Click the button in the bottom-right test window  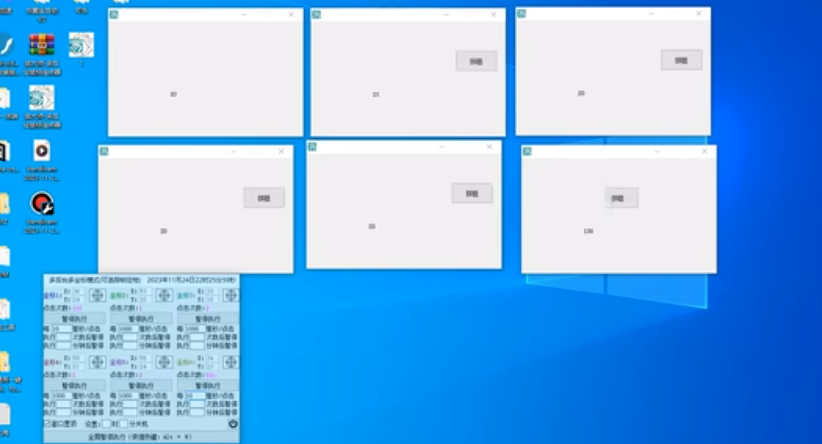(x=620, y=198)
